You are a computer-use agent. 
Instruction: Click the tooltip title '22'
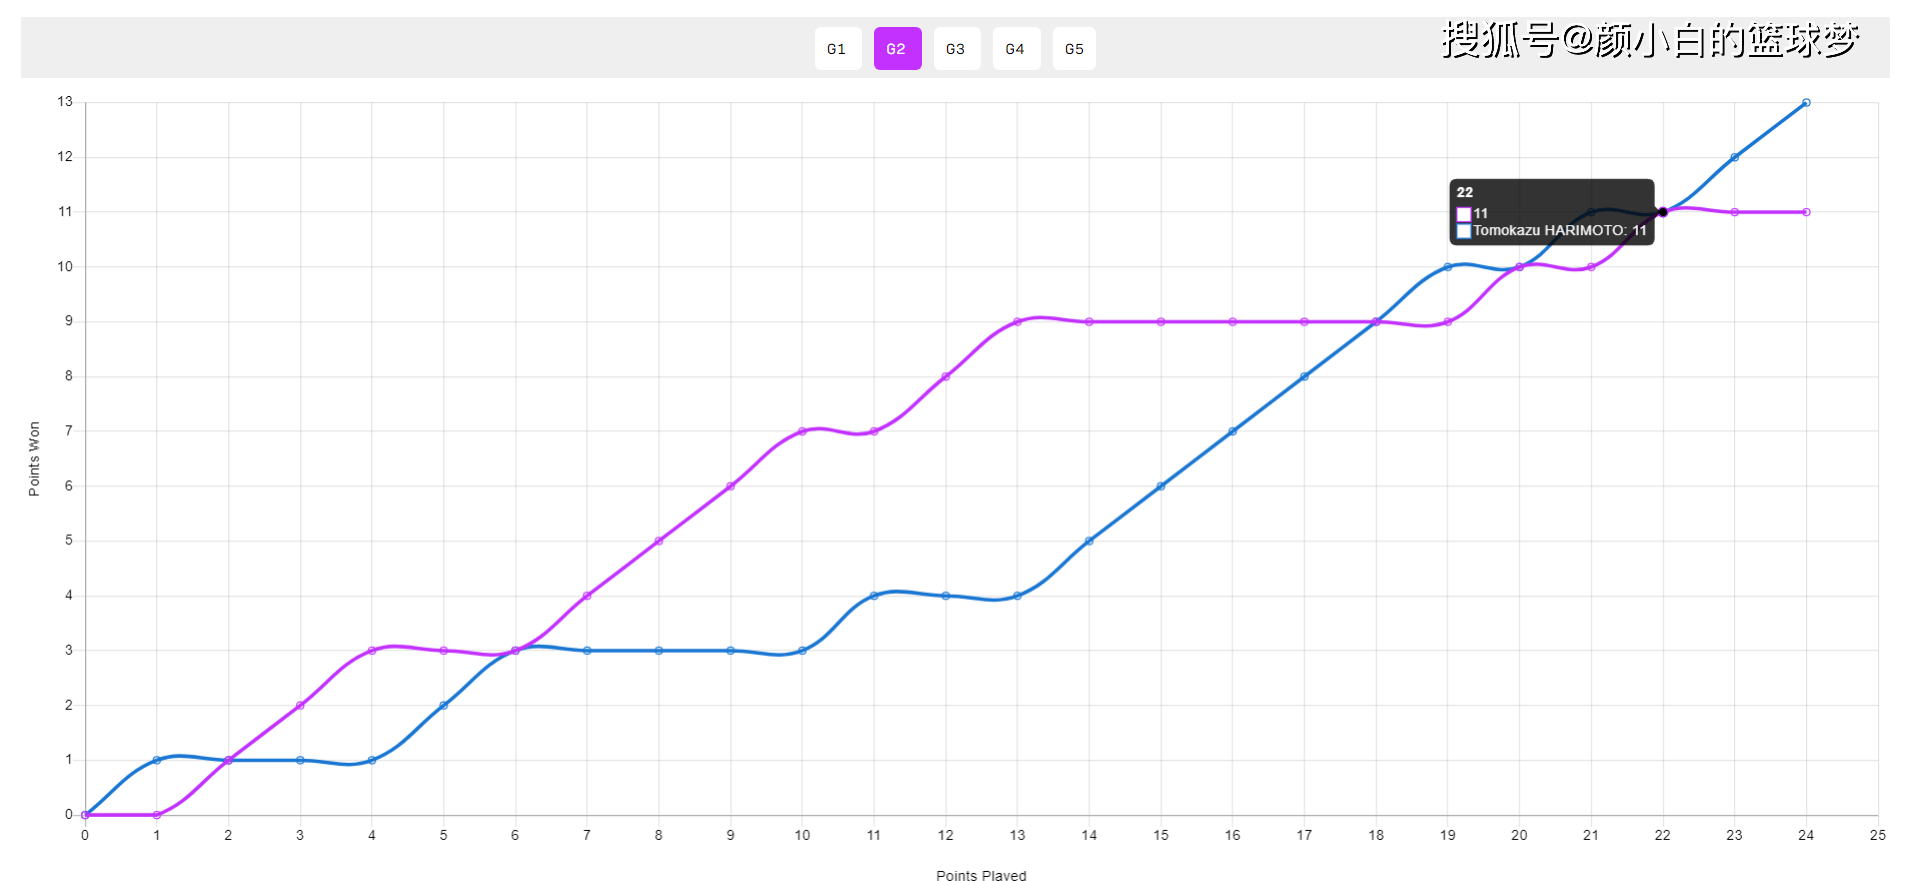click(1465, 193)
